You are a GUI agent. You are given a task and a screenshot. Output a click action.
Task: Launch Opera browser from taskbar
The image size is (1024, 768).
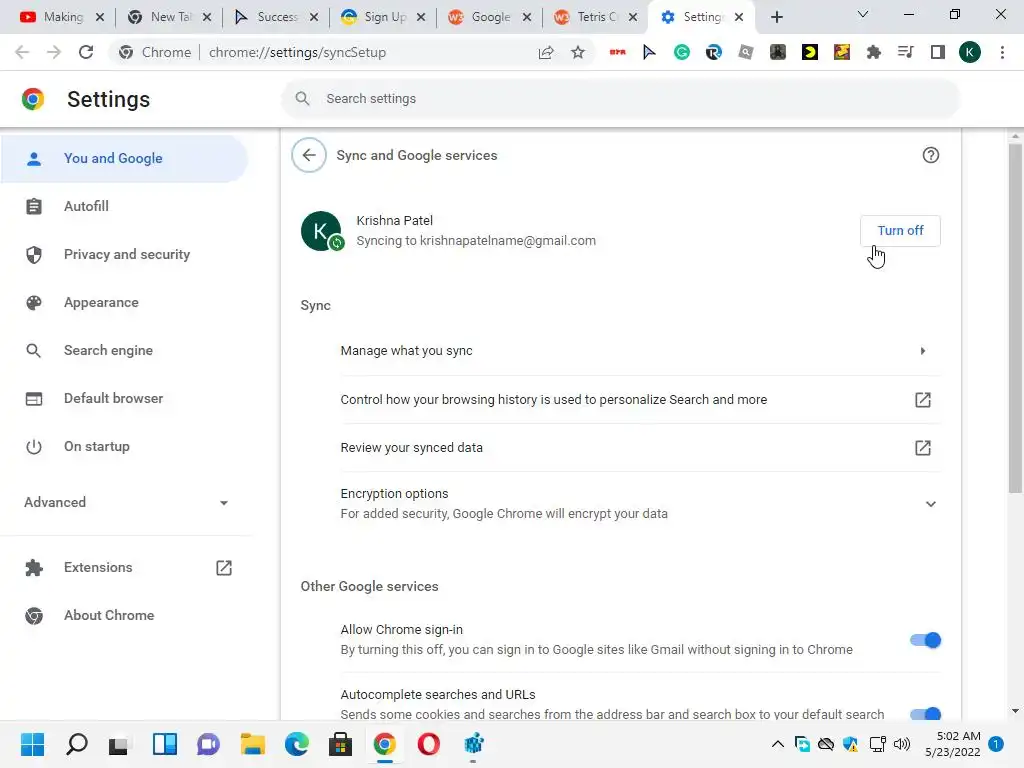click(x=428, y=744)
